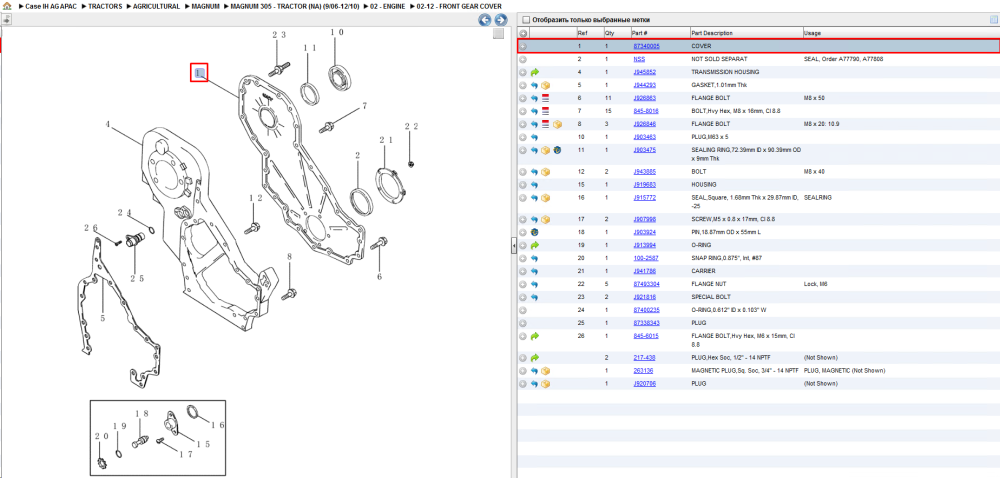Viewport: 1000px width, 478px height.
Task: Open TRACTORS breadcrumb
Action: point(105,6)
